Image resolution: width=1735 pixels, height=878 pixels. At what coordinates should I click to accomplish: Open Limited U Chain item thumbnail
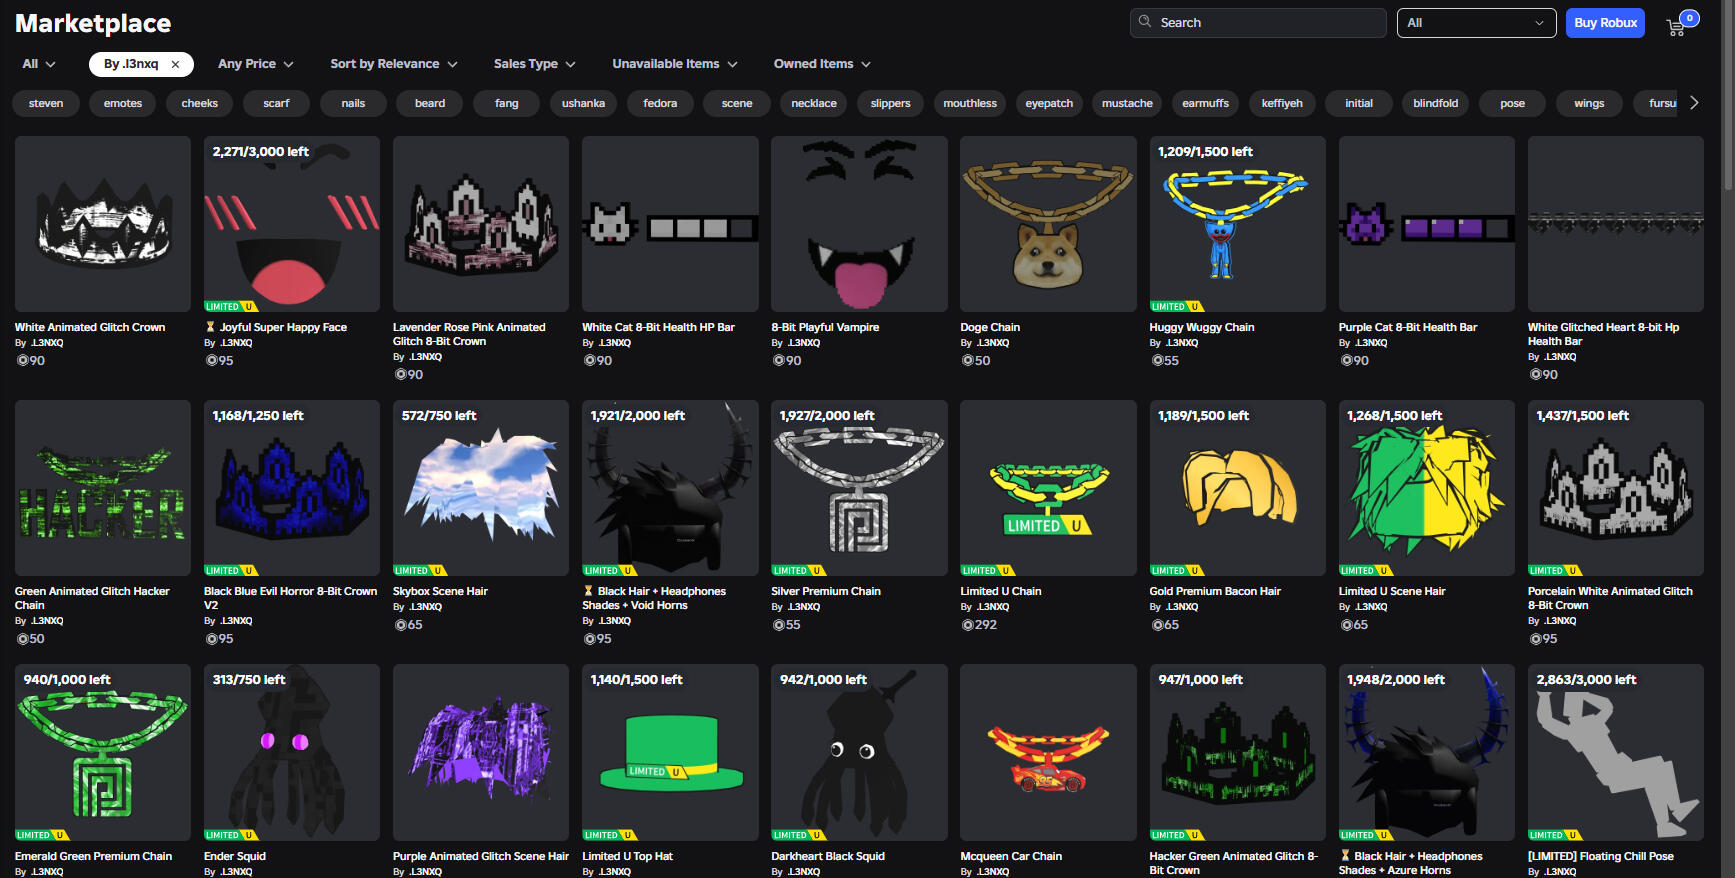pos(1048,488)
